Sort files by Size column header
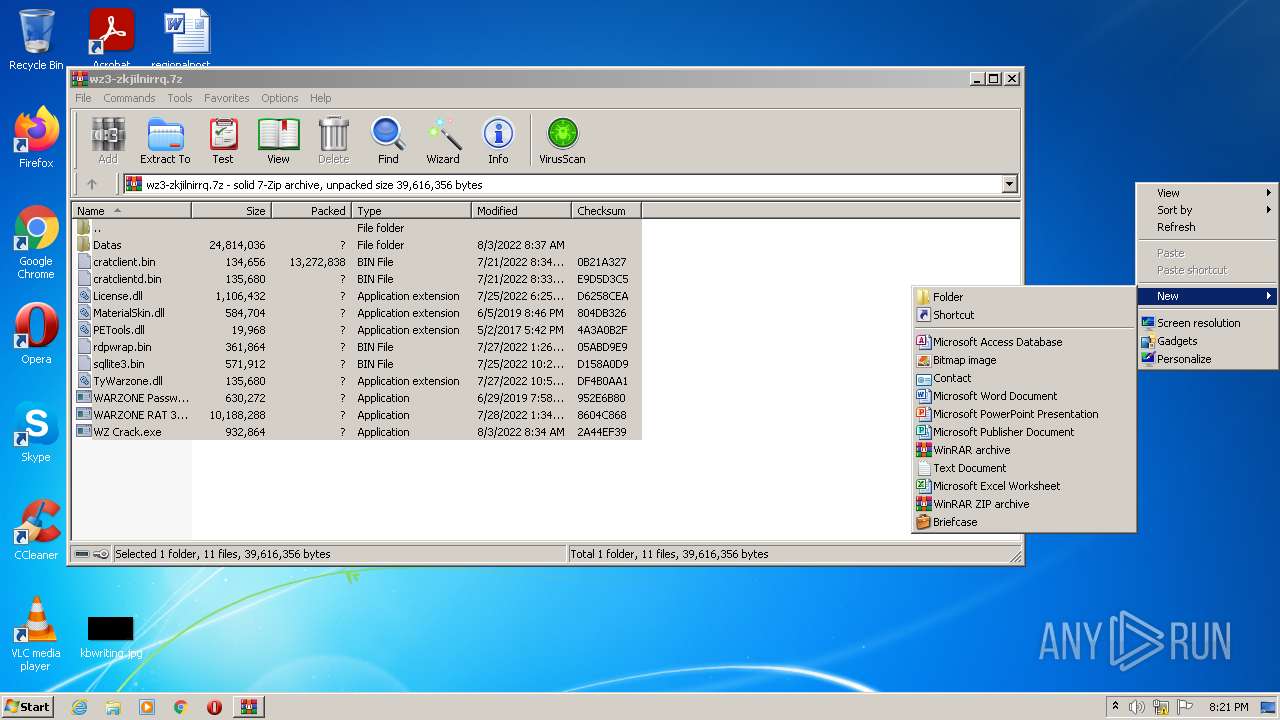Image resolution: width=1280 pixels, height=720 pixels. pos(231,211)
